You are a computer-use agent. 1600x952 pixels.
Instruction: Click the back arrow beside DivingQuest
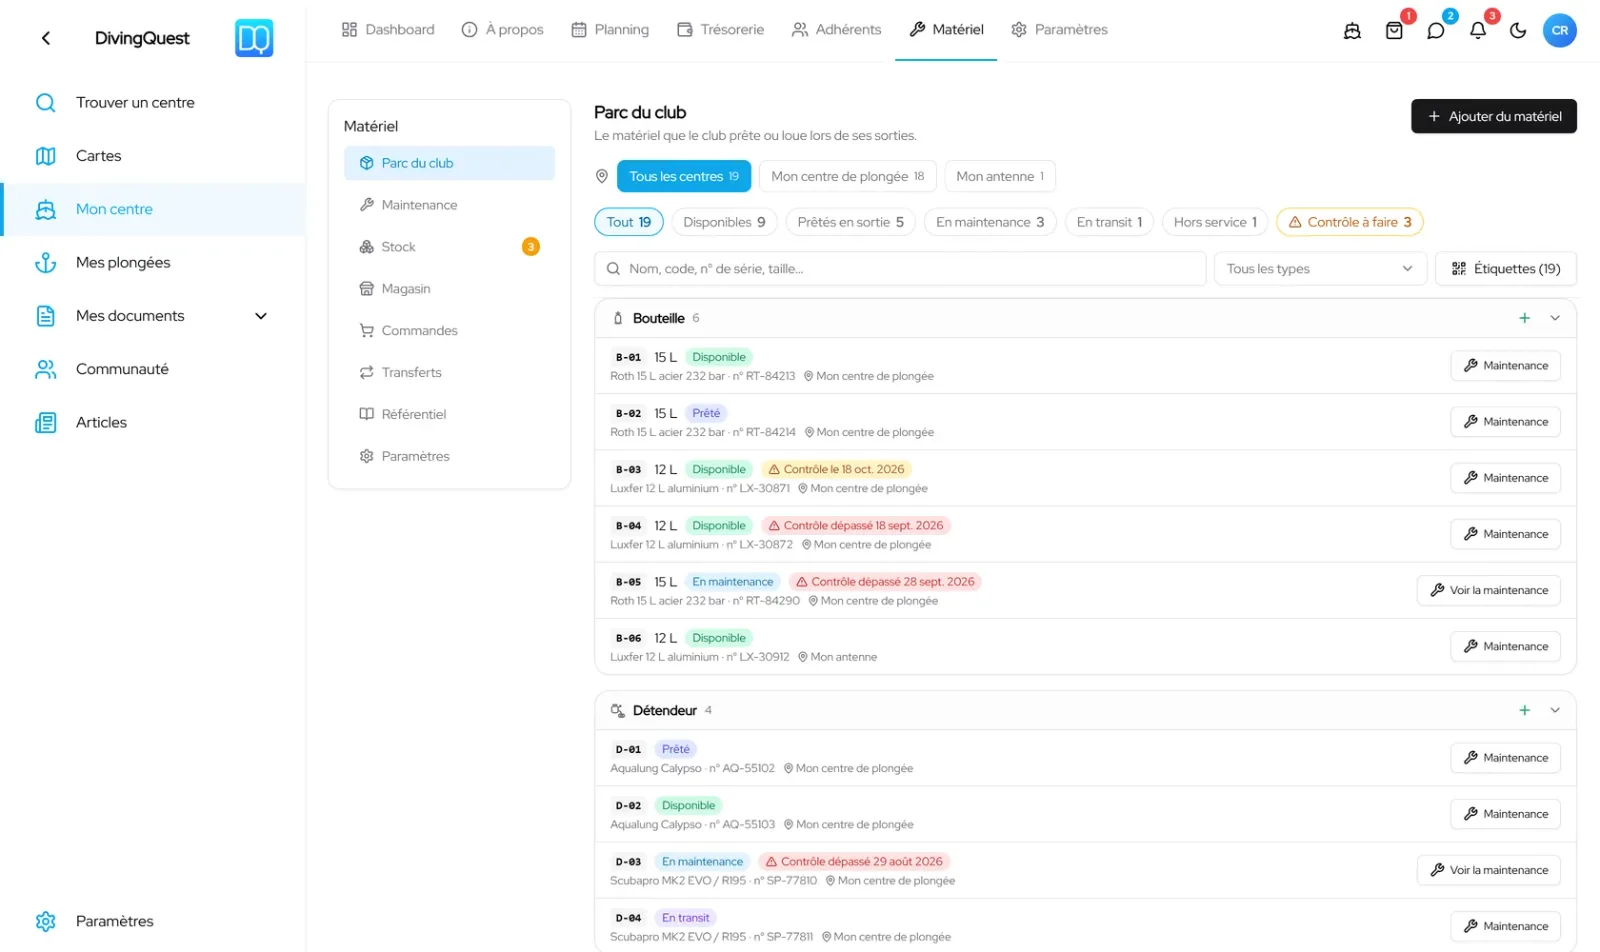pyautogui.click(x=45, y=38)
